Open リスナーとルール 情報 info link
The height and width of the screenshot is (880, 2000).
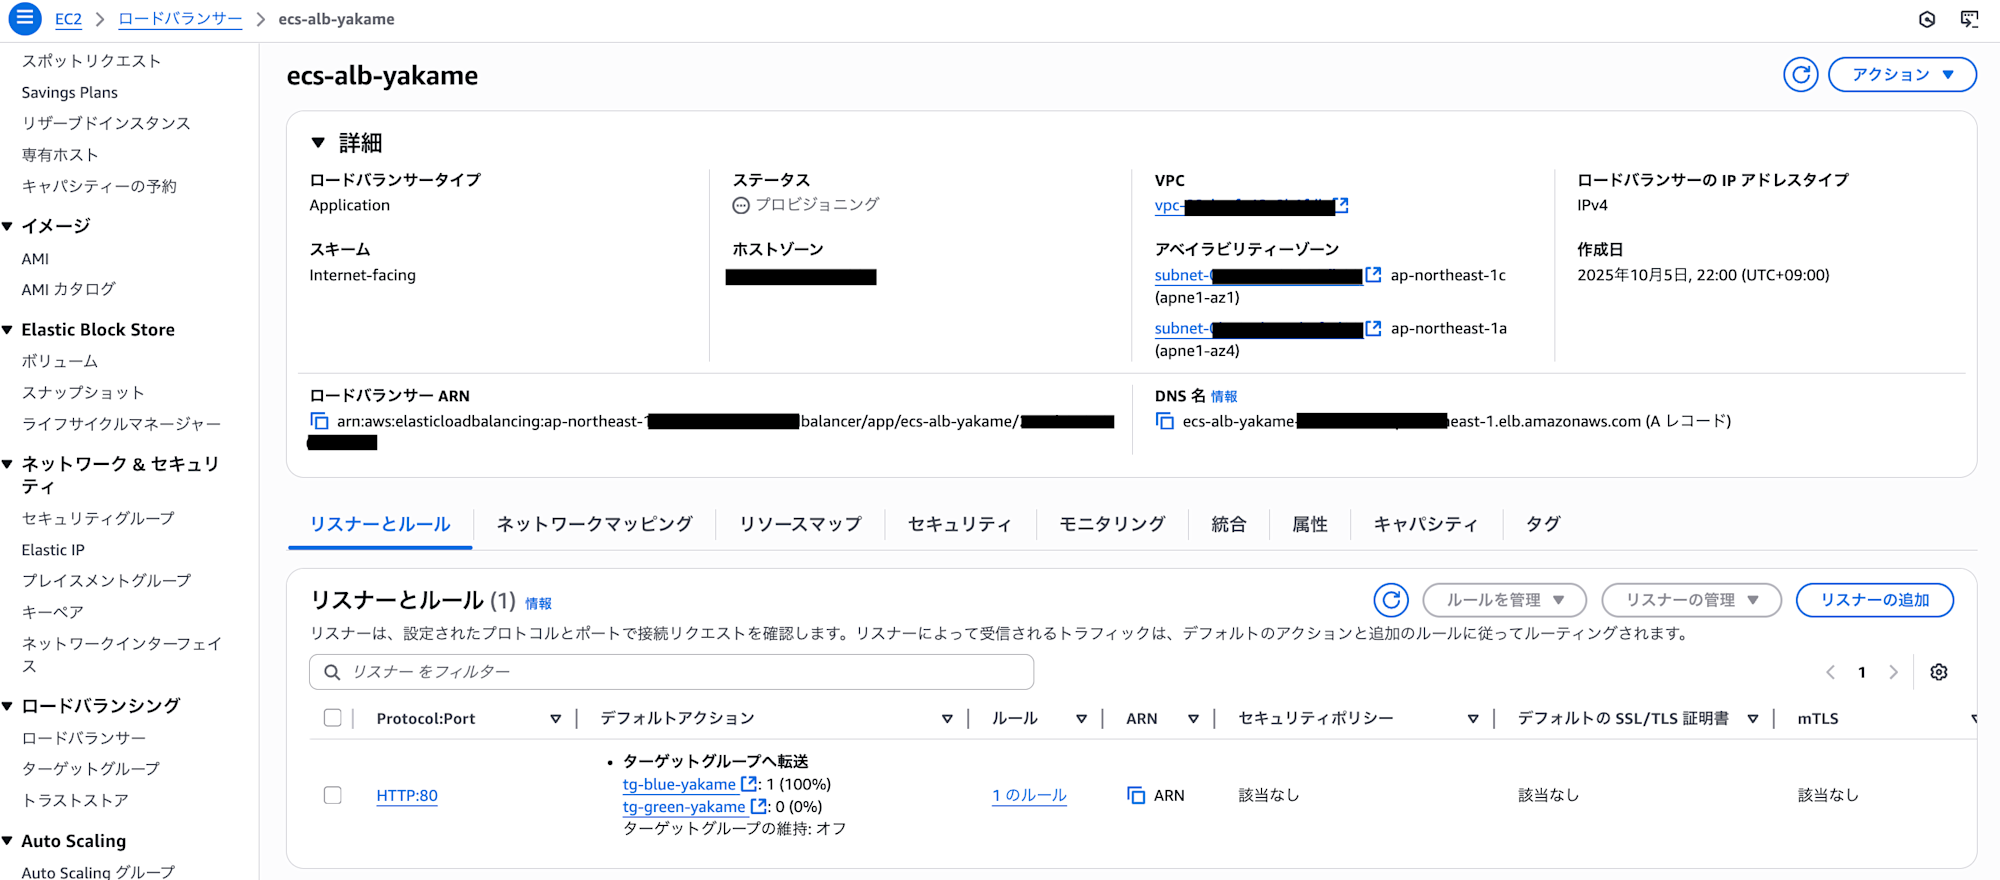click(538, 603)
